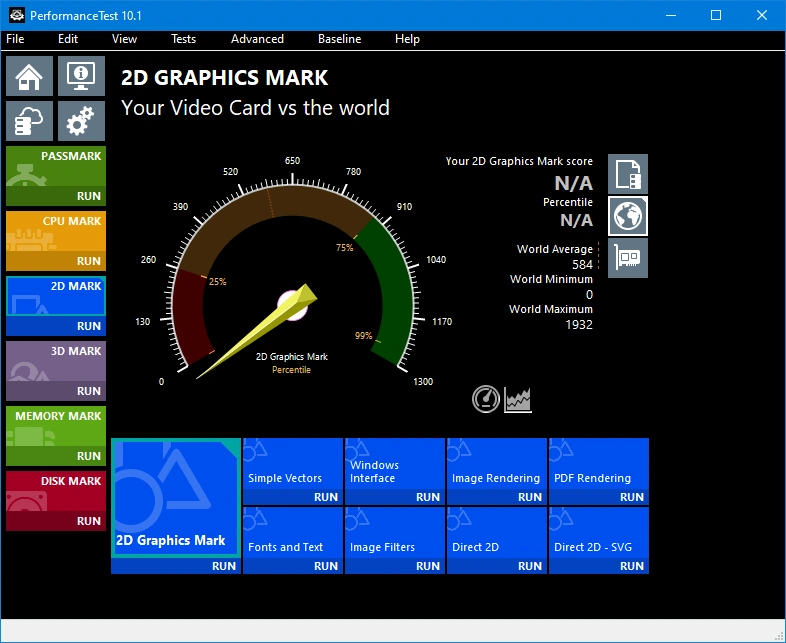Viewport: 786px width, 643px height.
Task: Minimize the PerformanceTest window
Action: click(x=671, y=16)
